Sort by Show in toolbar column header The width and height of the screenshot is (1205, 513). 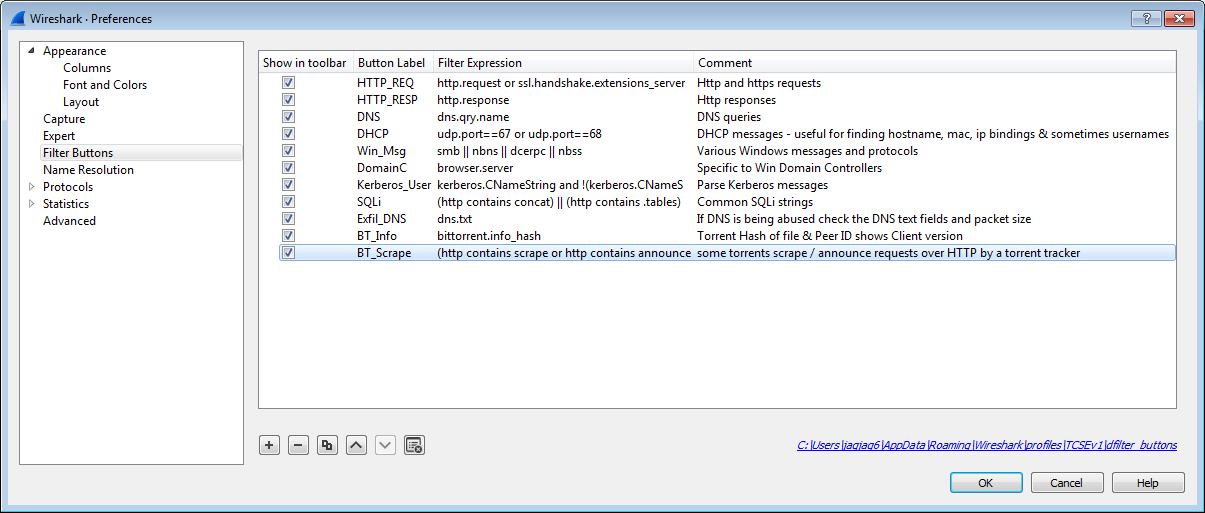(305, 62)
